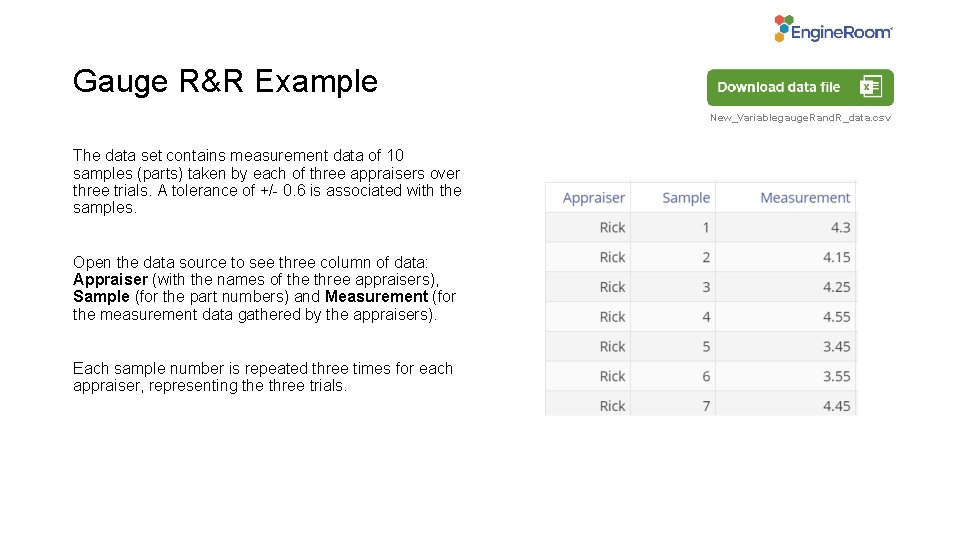Image resolution: width=960 pixels, height=540 pixels.
Task: Select the measurement value 4.3
Action: pos(841,228)
